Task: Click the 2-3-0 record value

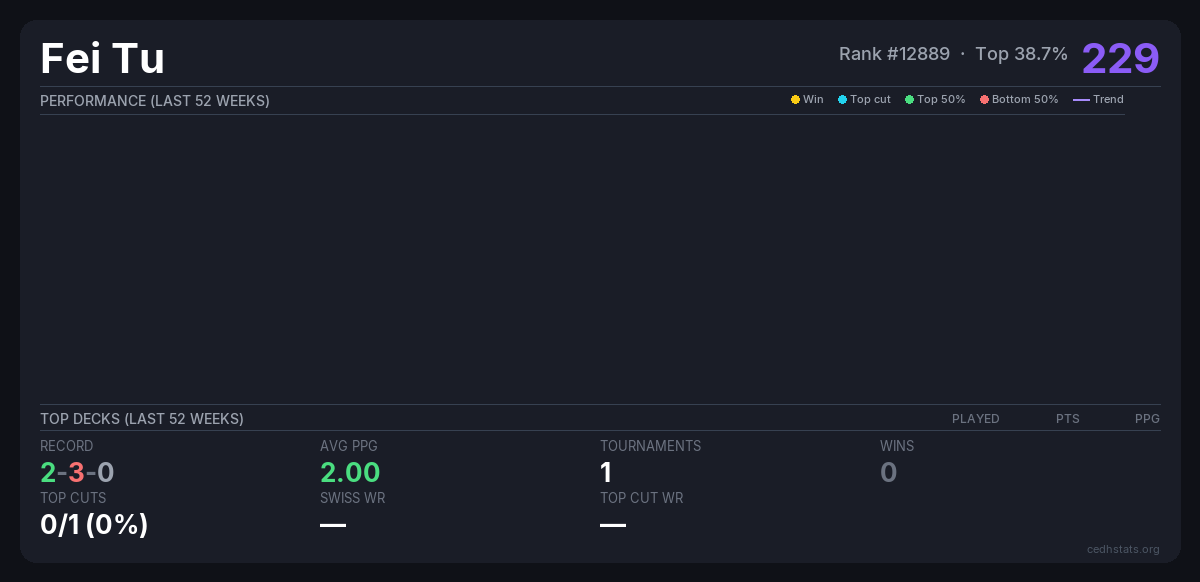Action: tap(77, 472)
